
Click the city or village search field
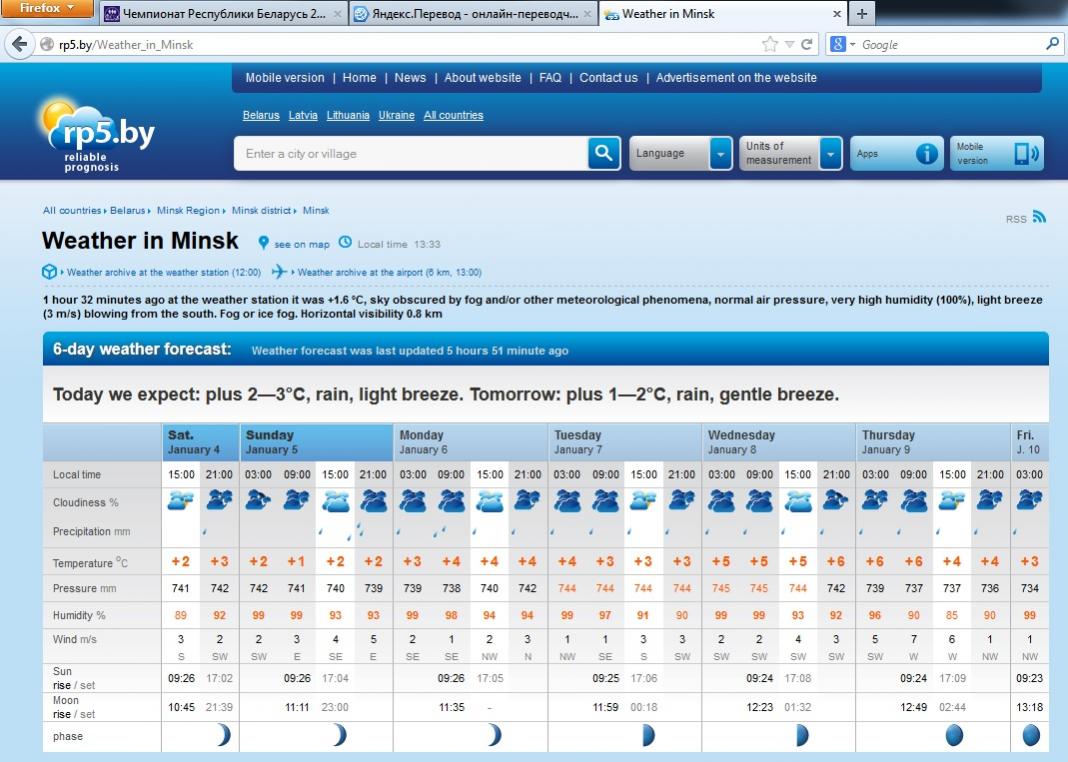coord(410,154)
